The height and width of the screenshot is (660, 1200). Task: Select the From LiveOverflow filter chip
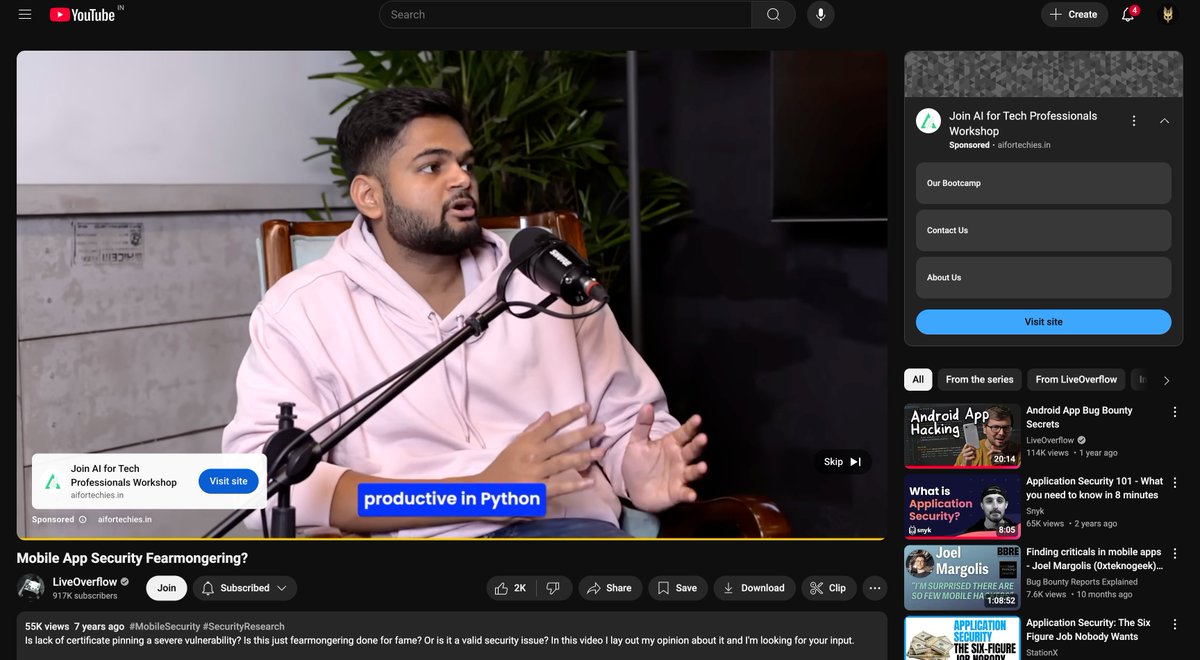pos(1076,379)
